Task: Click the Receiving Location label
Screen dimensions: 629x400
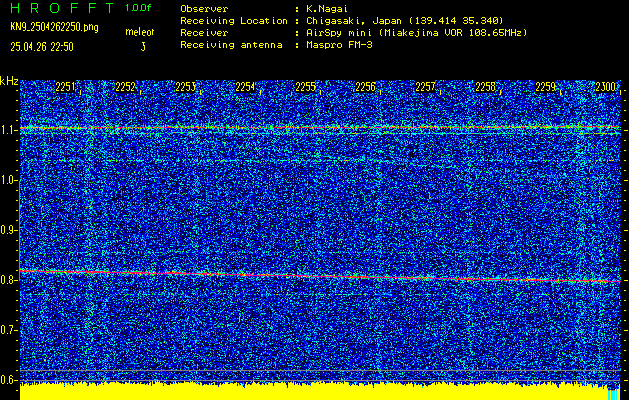Action: [234, 21]
